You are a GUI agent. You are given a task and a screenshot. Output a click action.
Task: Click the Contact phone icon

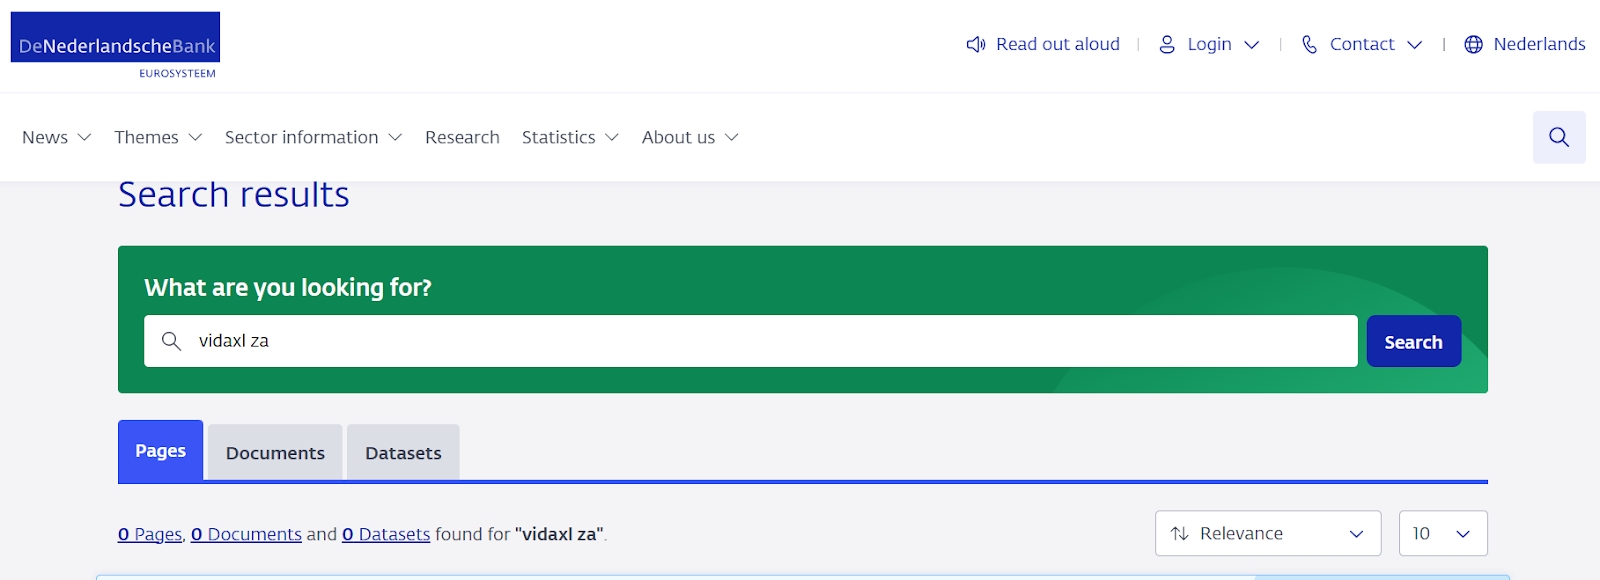pos(1309,44)
